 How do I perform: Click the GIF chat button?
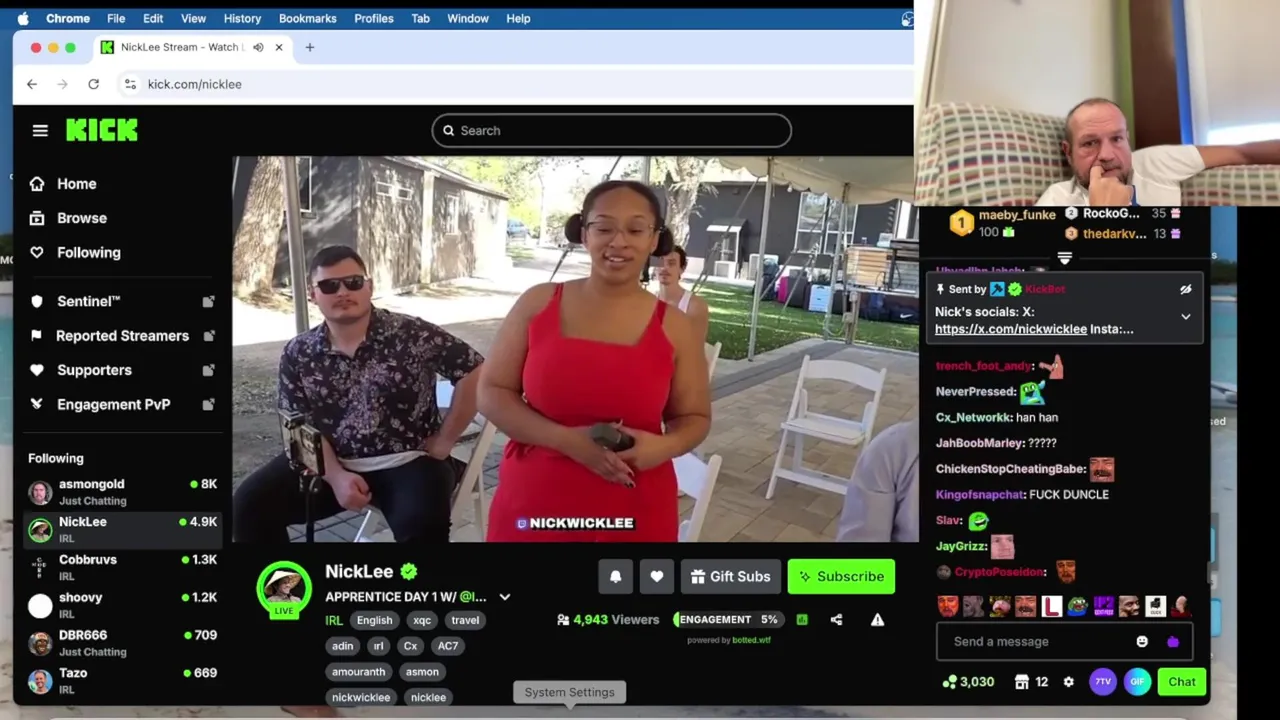[1137, 682]
